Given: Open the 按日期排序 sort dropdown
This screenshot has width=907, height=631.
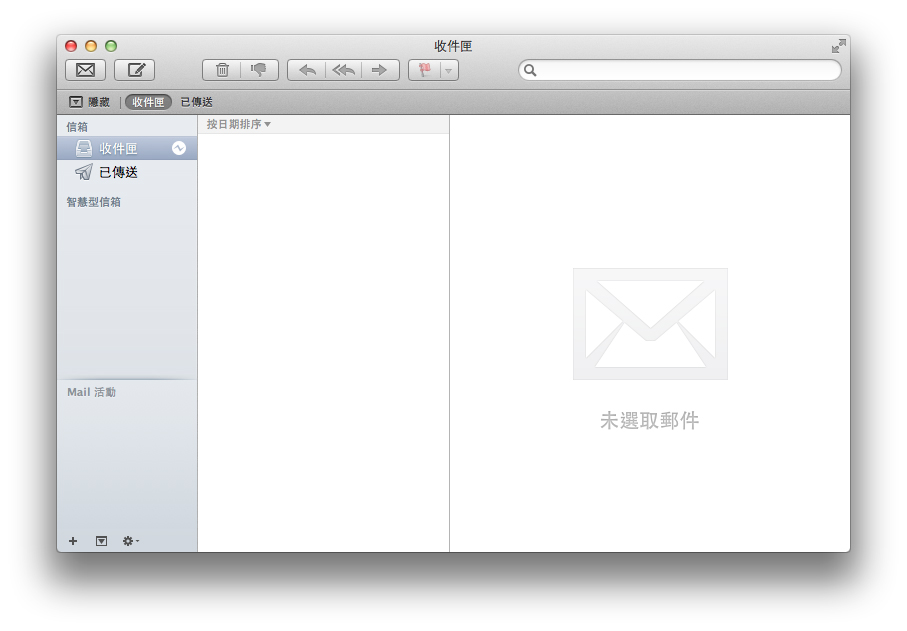Looking at the screenshot, I should (x=238, y=124).
